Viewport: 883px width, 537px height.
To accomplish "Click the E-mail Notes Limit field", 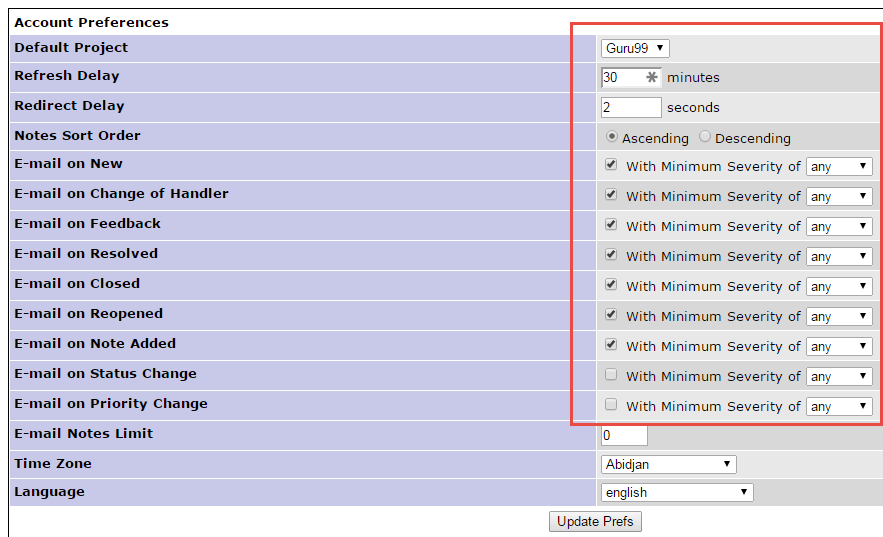I will pos(624,435).
